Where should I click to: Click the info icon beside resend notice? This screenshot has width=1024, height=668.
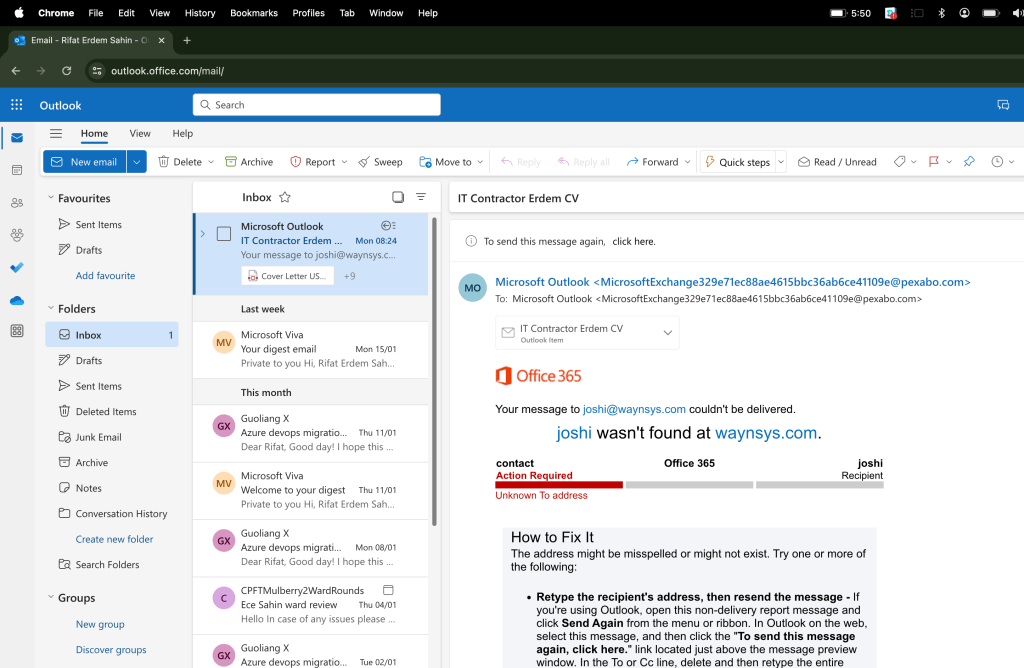[471, 241]
